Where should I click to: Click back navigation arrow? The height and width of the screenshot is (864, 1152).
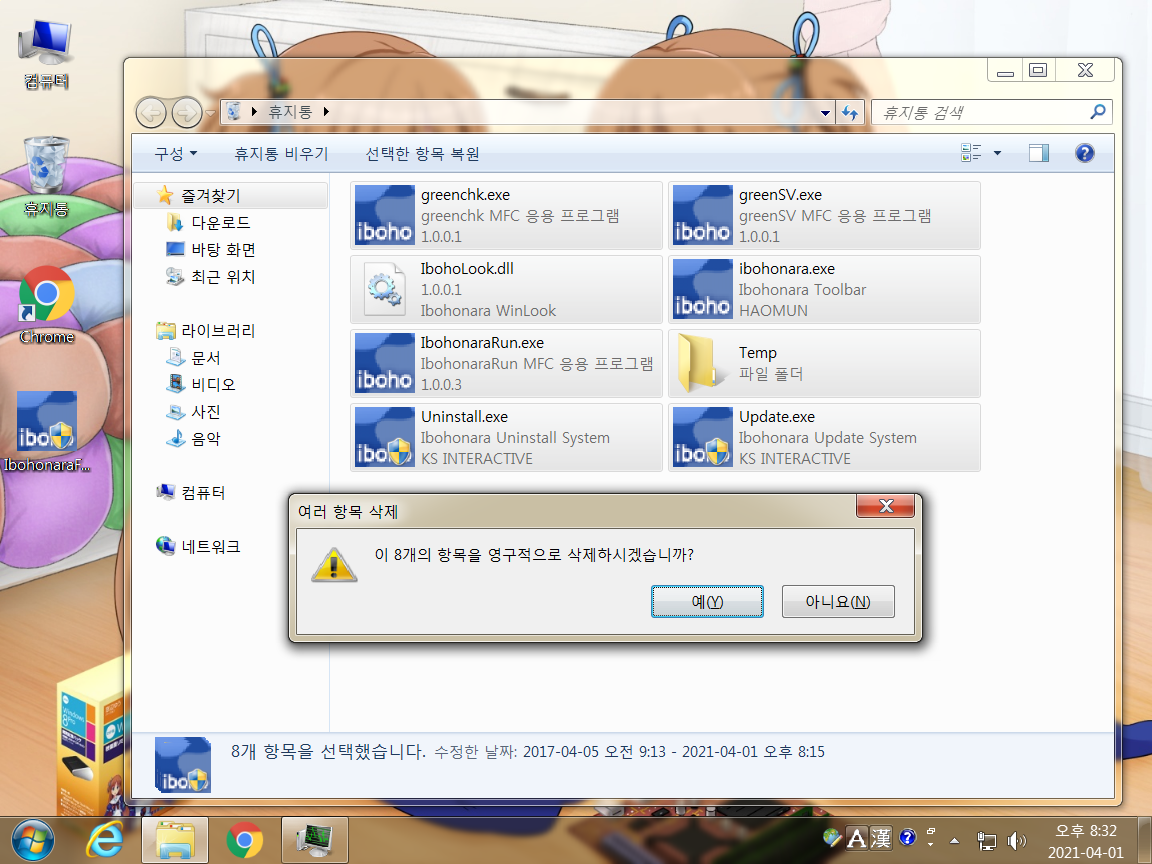click(151, 112)
